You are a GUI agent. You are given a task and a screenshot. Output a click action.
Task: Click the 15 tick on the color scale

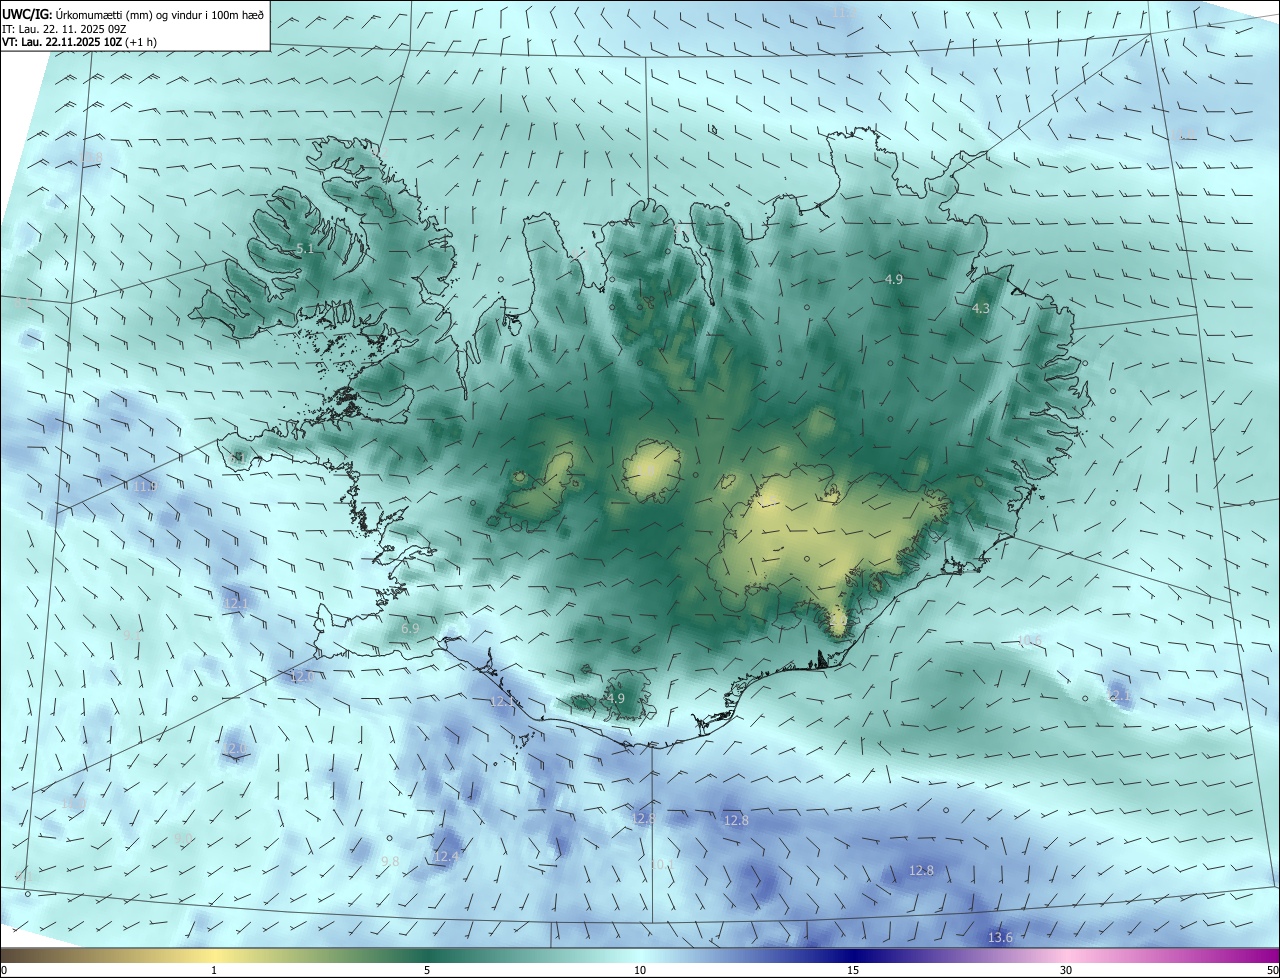coord(853,970)
